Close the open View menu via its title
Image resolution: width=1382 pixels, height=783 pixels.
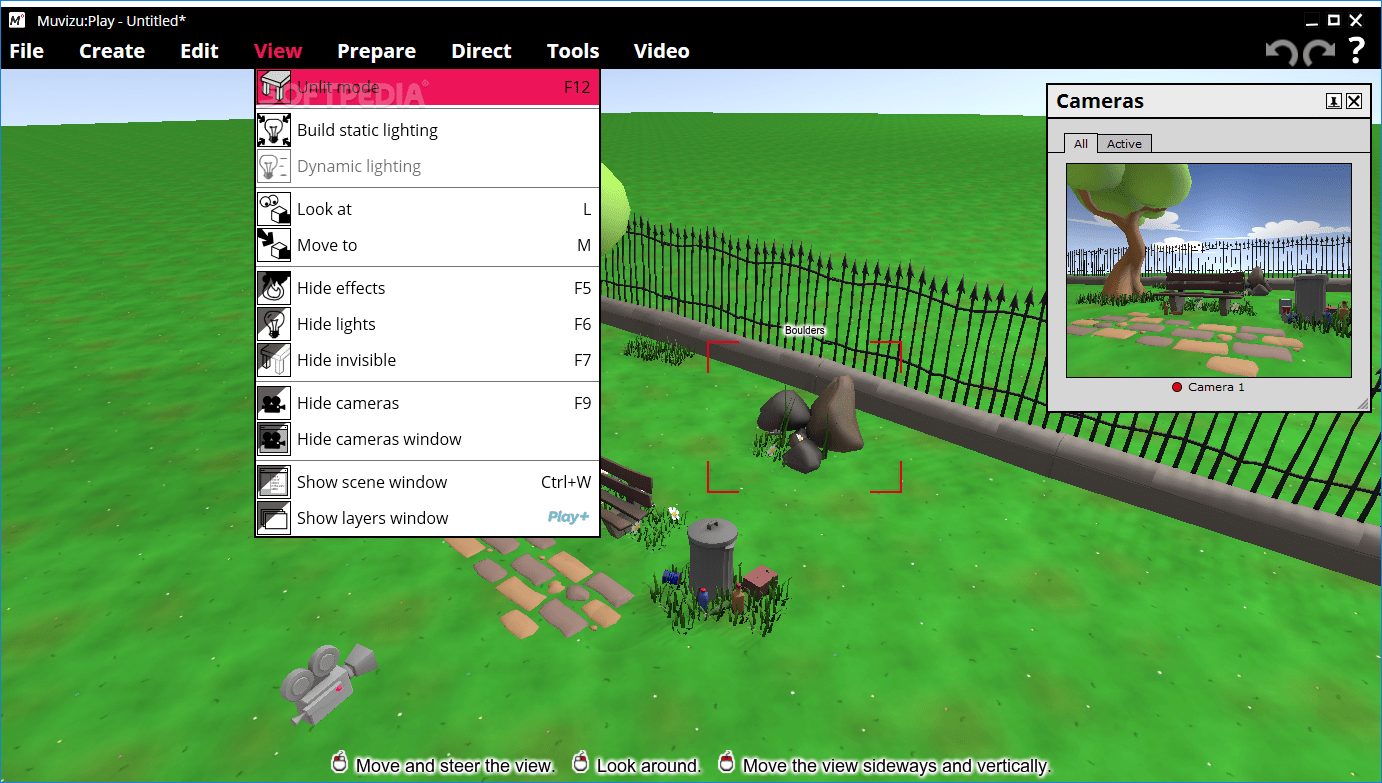[278, 51]
